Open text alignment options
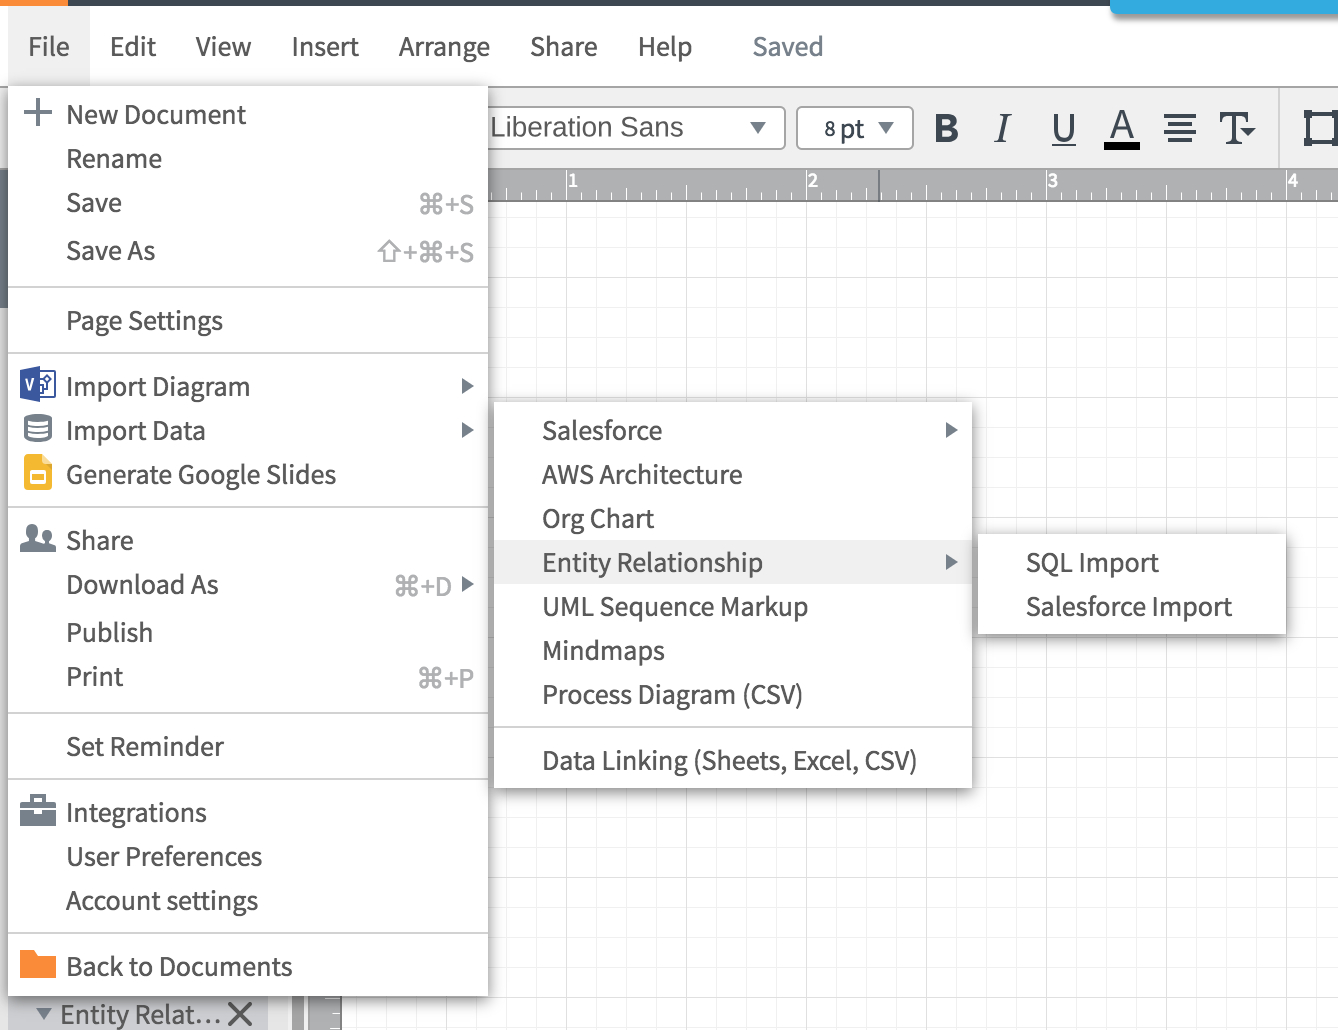This screenshot has width=1338, height=1030. 1180,128
